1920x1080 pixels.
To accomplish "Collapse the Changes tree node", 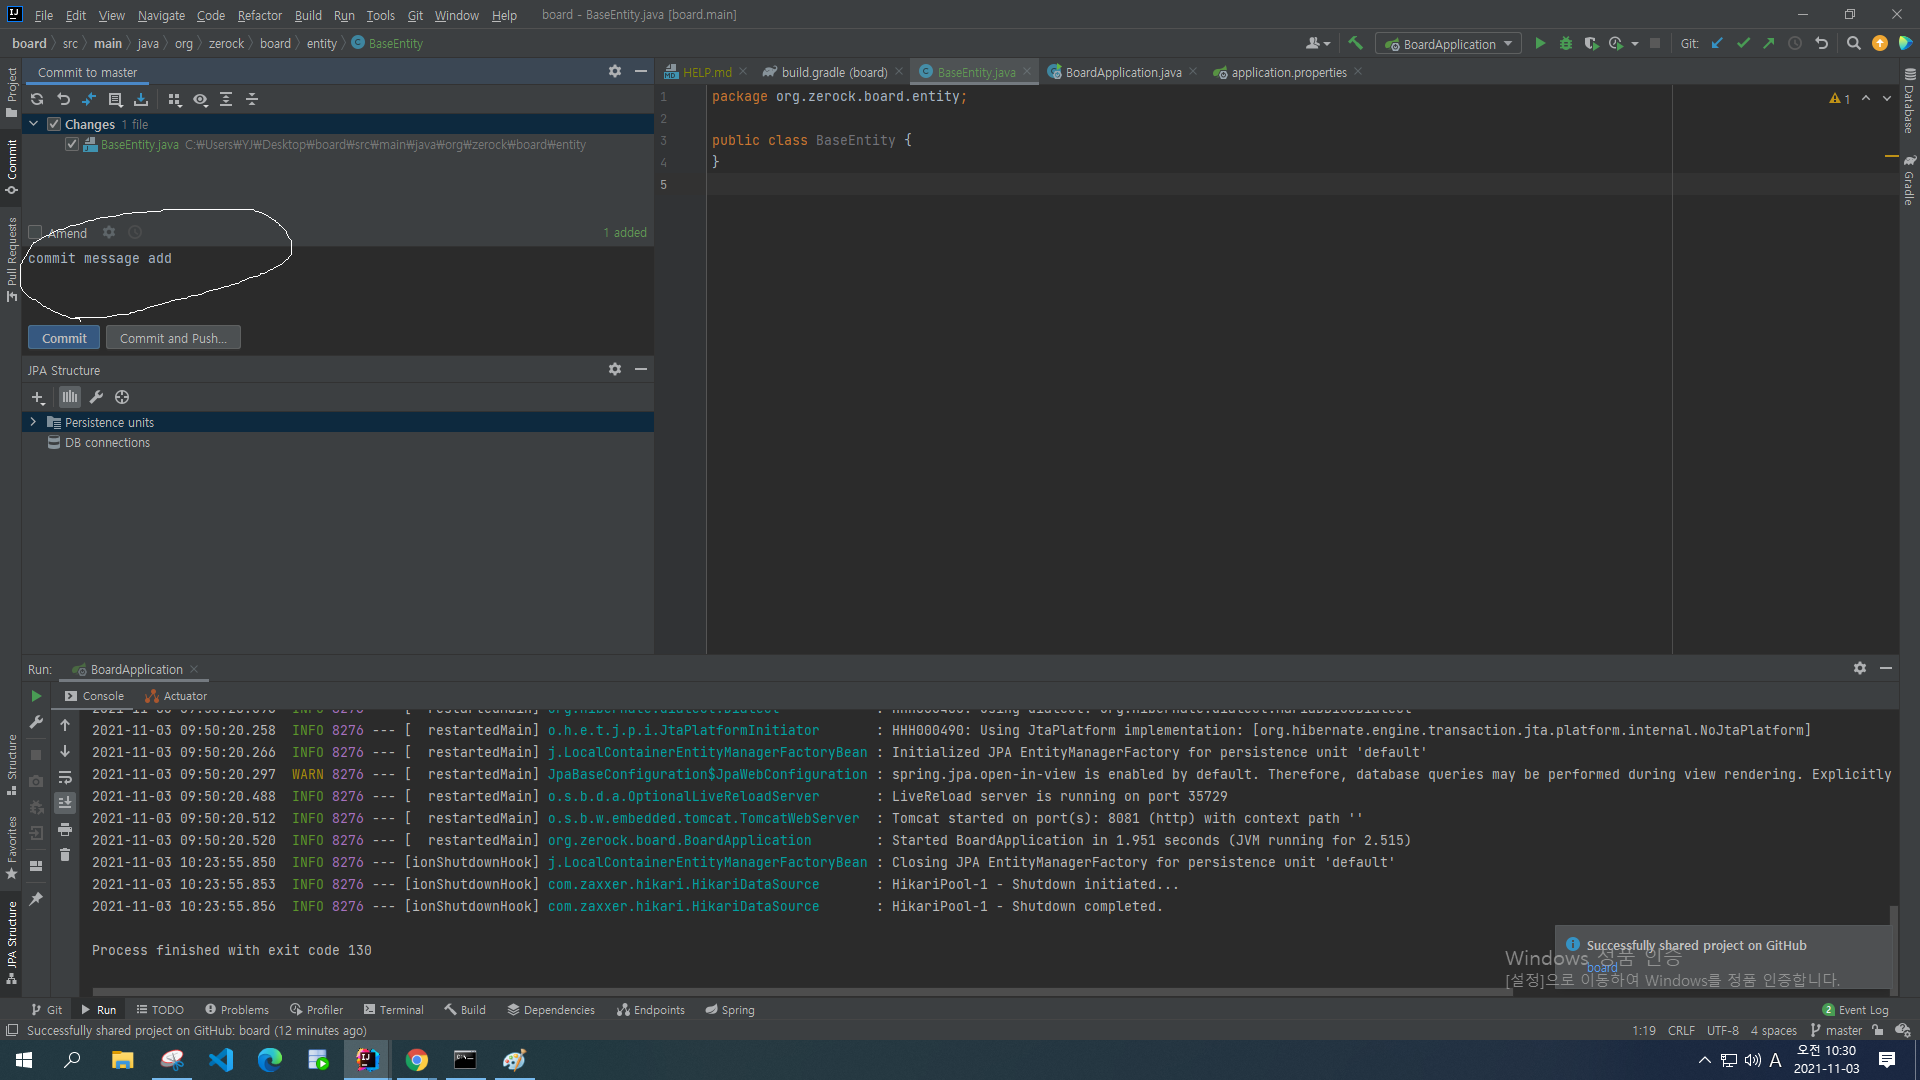I will [33, 124].
